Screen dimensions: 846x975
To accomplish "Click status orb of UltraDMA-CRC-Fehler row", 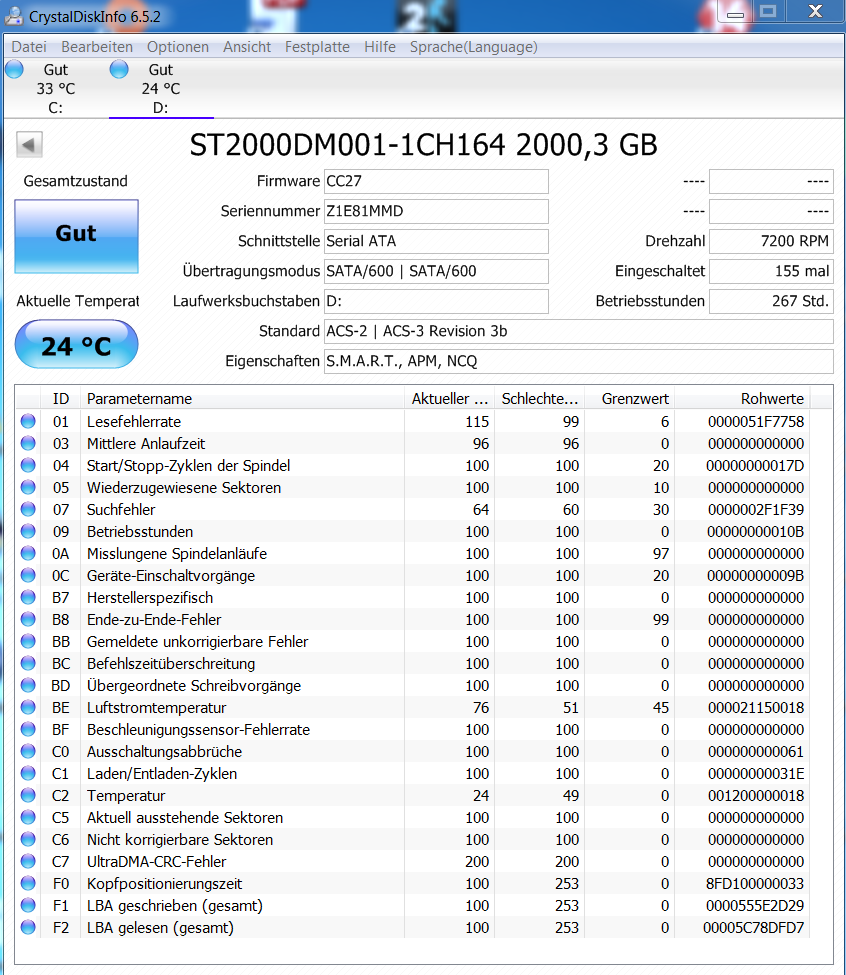I will coord(28,861).
